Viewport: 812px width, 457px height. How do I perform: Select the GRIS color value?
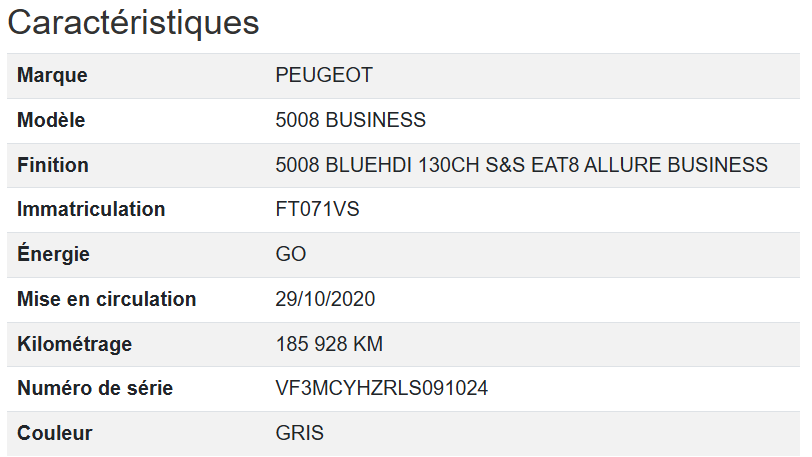(299, 434)
